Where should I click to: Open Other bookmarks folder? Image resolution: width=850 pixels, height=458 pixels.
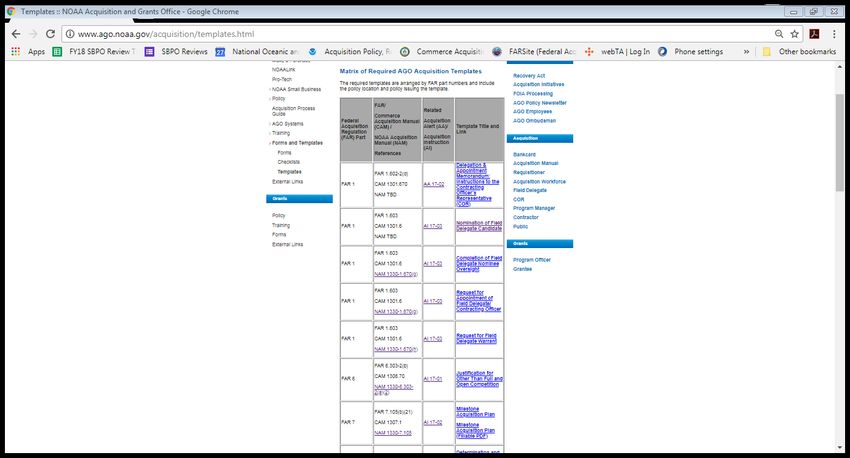coord(800,51)
